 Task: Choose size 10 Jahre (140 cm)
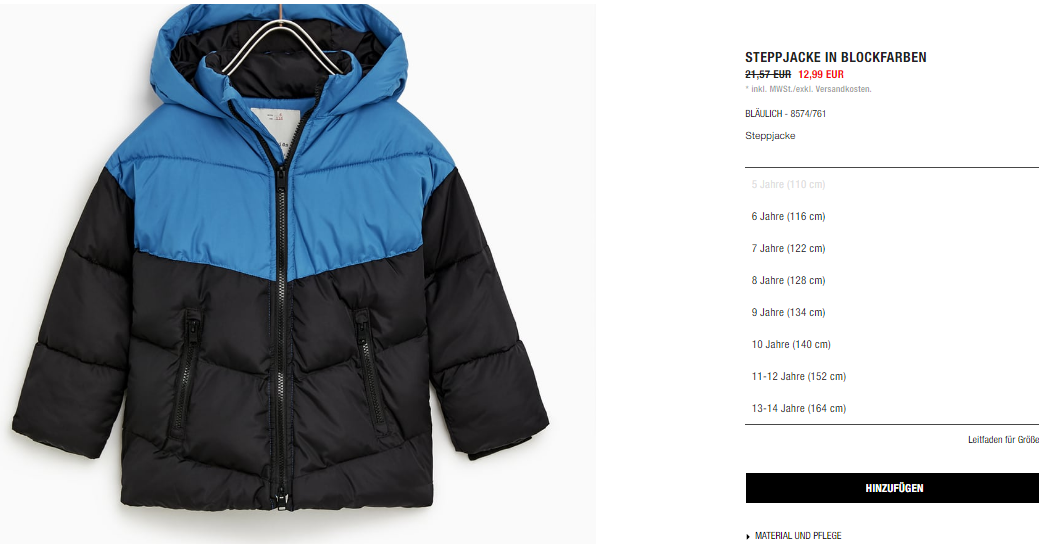[x=892, y=344]
